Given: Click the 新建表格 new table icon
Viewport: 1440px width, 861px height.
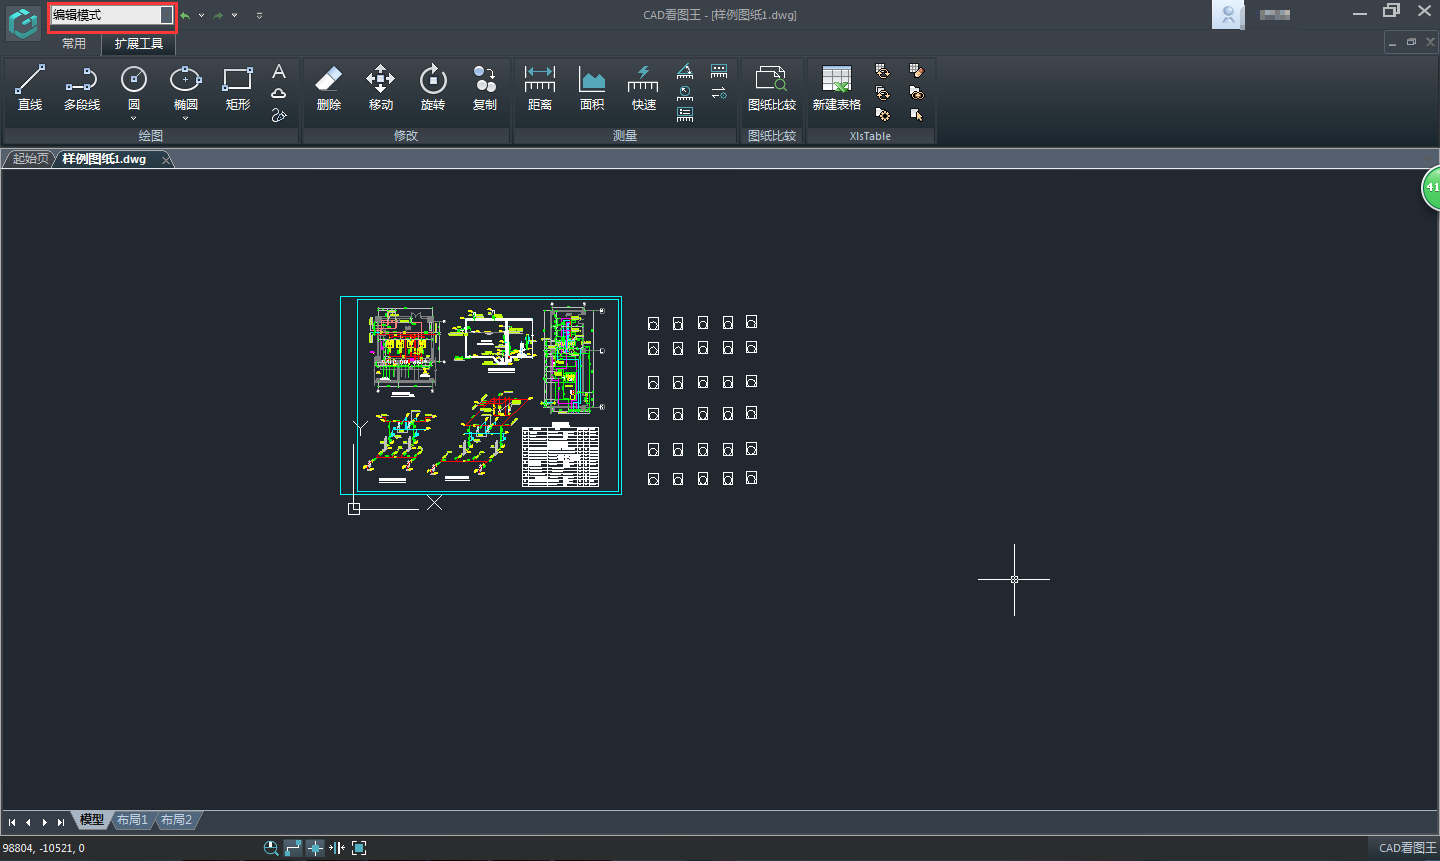Looking at the screenshot, I should pos(836,87).
